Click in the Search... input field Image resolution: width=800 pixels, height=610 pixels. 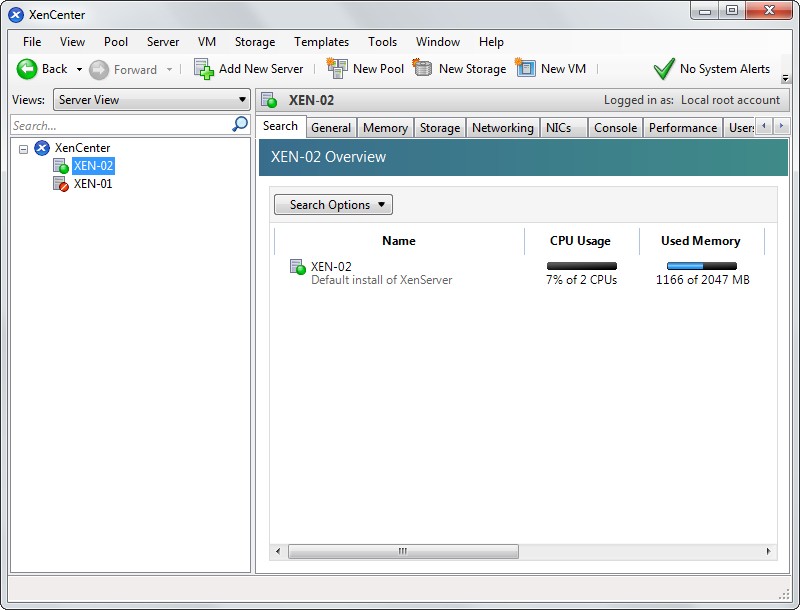[121, 125]
